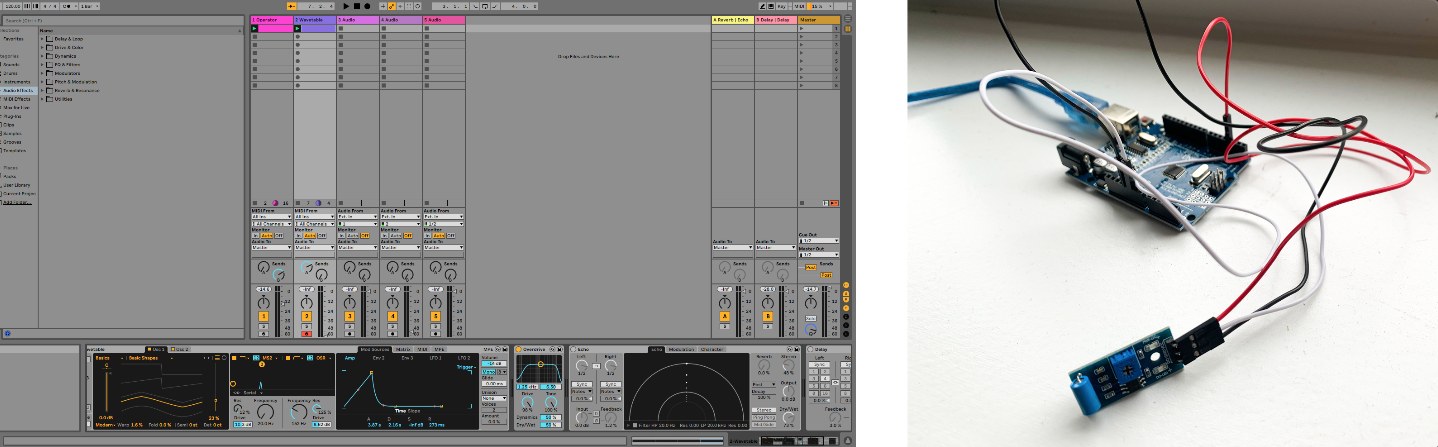1438x447 pixels.
Task: Expand the Dynamics folder
Action: [x=42, y=55]
